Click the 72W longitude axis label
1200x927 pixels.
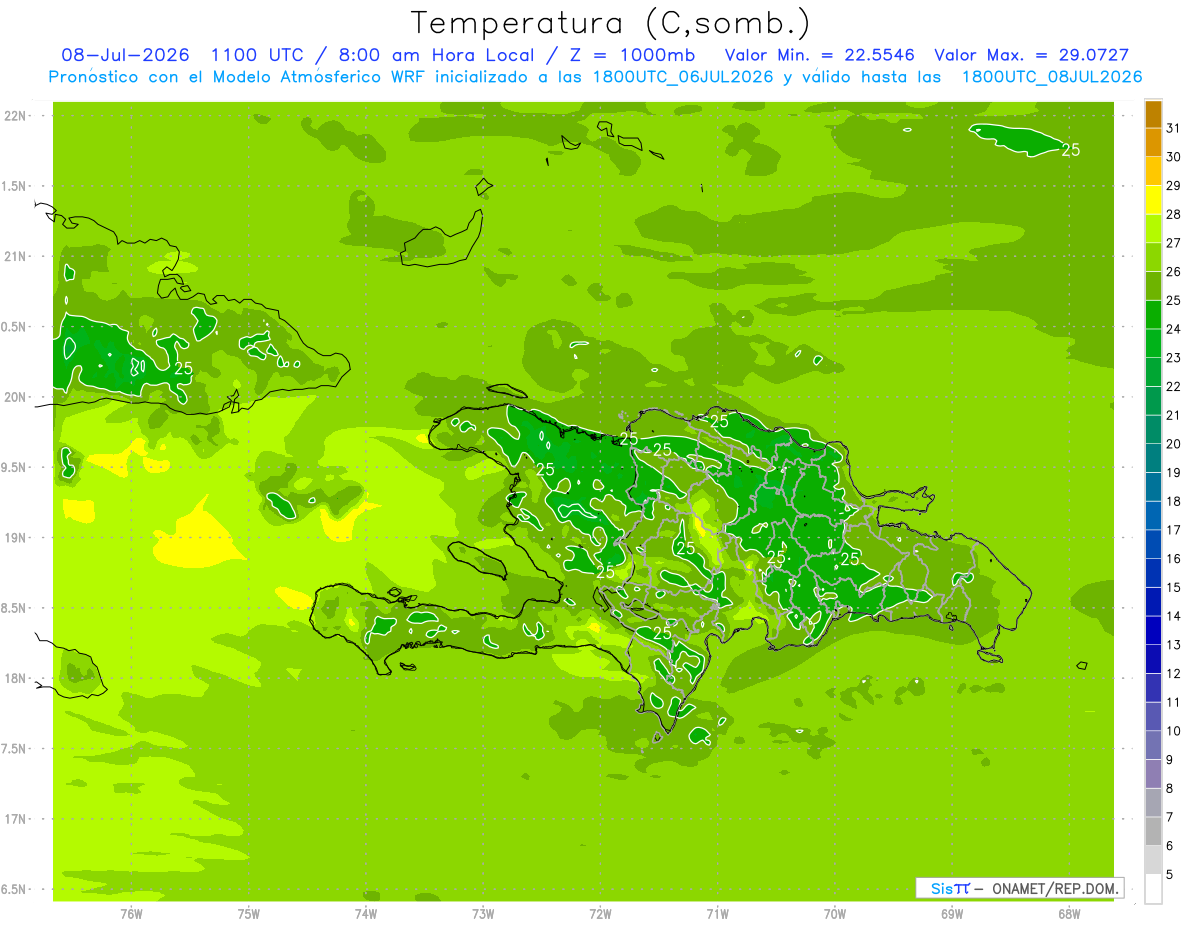600,914
